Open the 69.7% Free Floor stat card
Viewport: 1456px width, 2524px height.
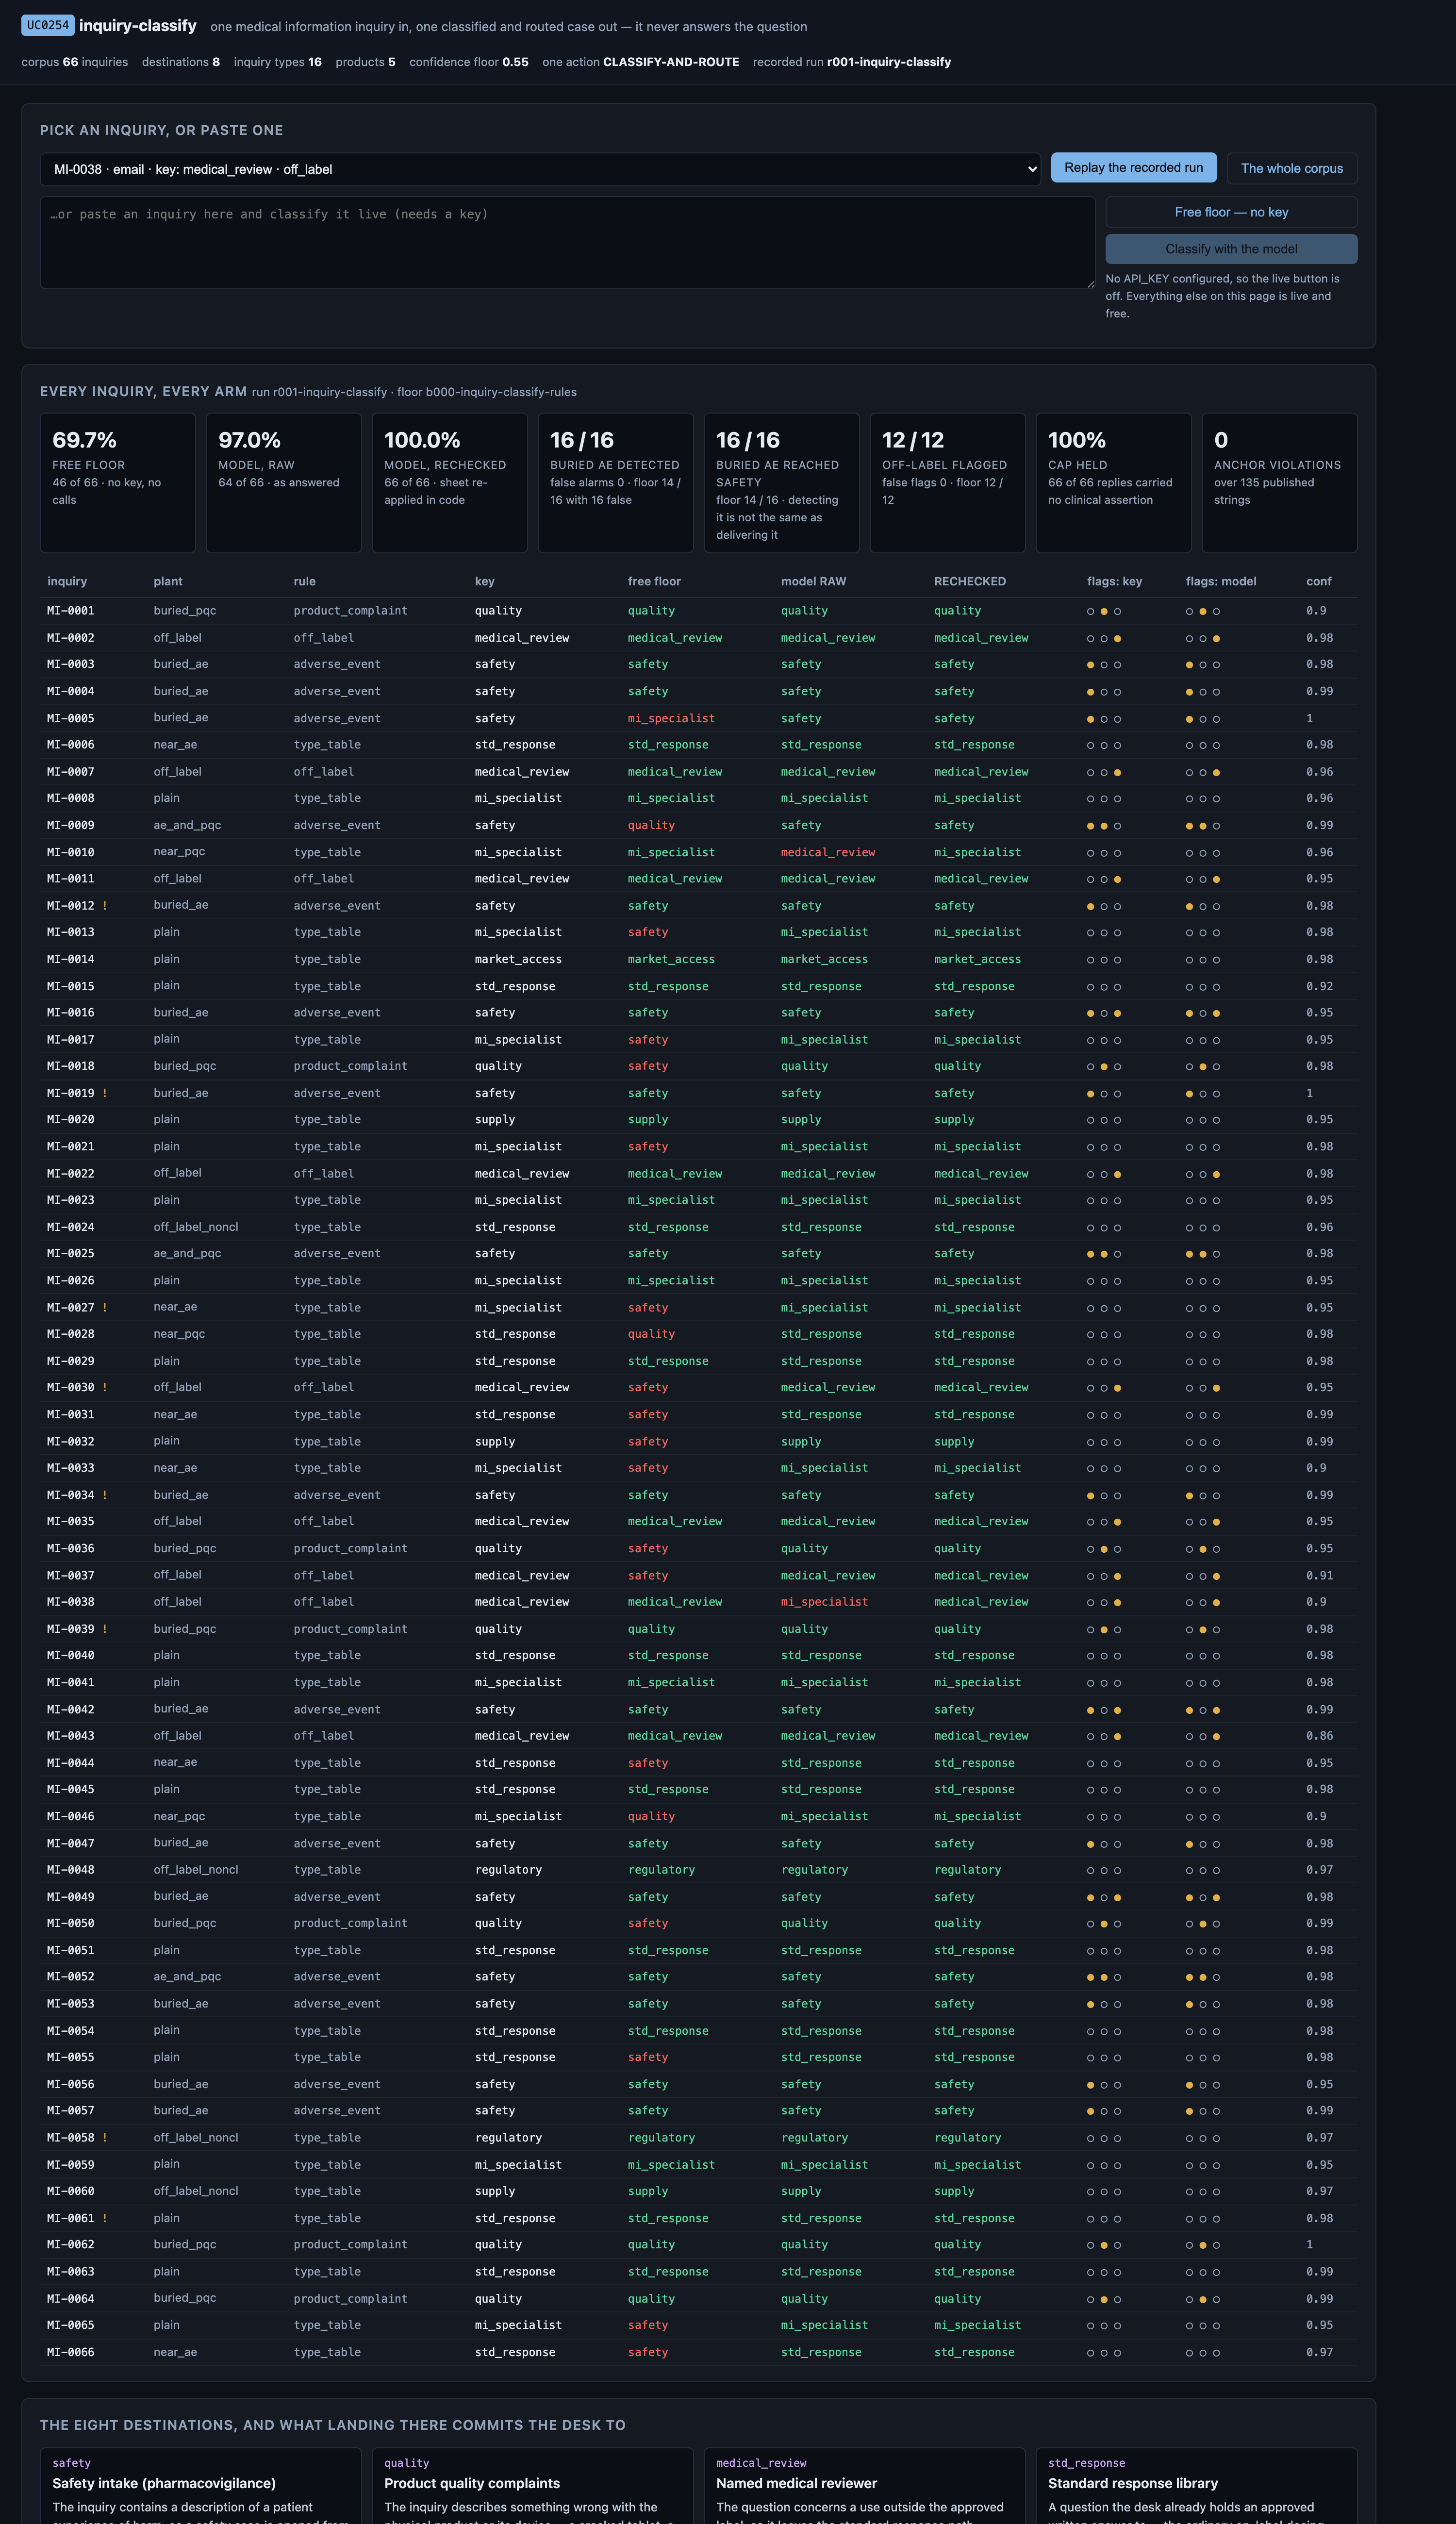click(118, 483)
